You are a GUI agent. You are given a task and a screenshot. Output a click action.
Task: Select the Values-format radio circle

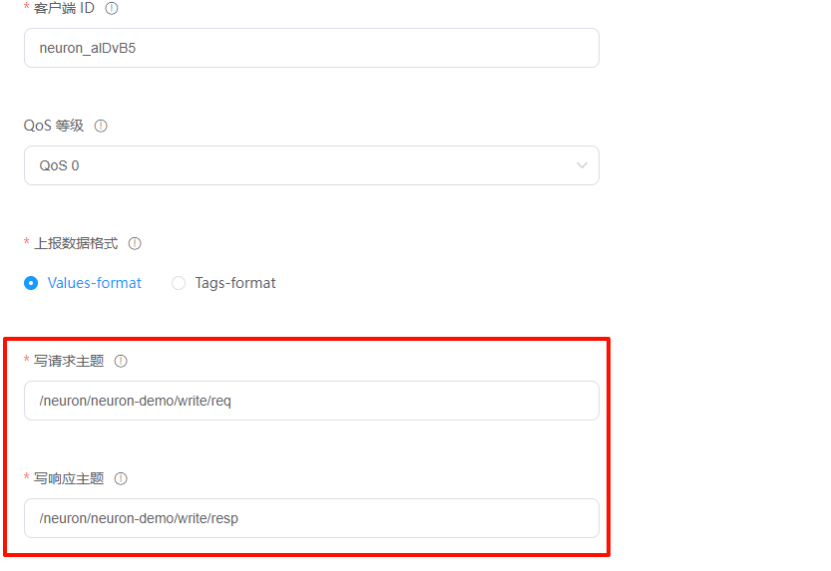coord(31,283)
